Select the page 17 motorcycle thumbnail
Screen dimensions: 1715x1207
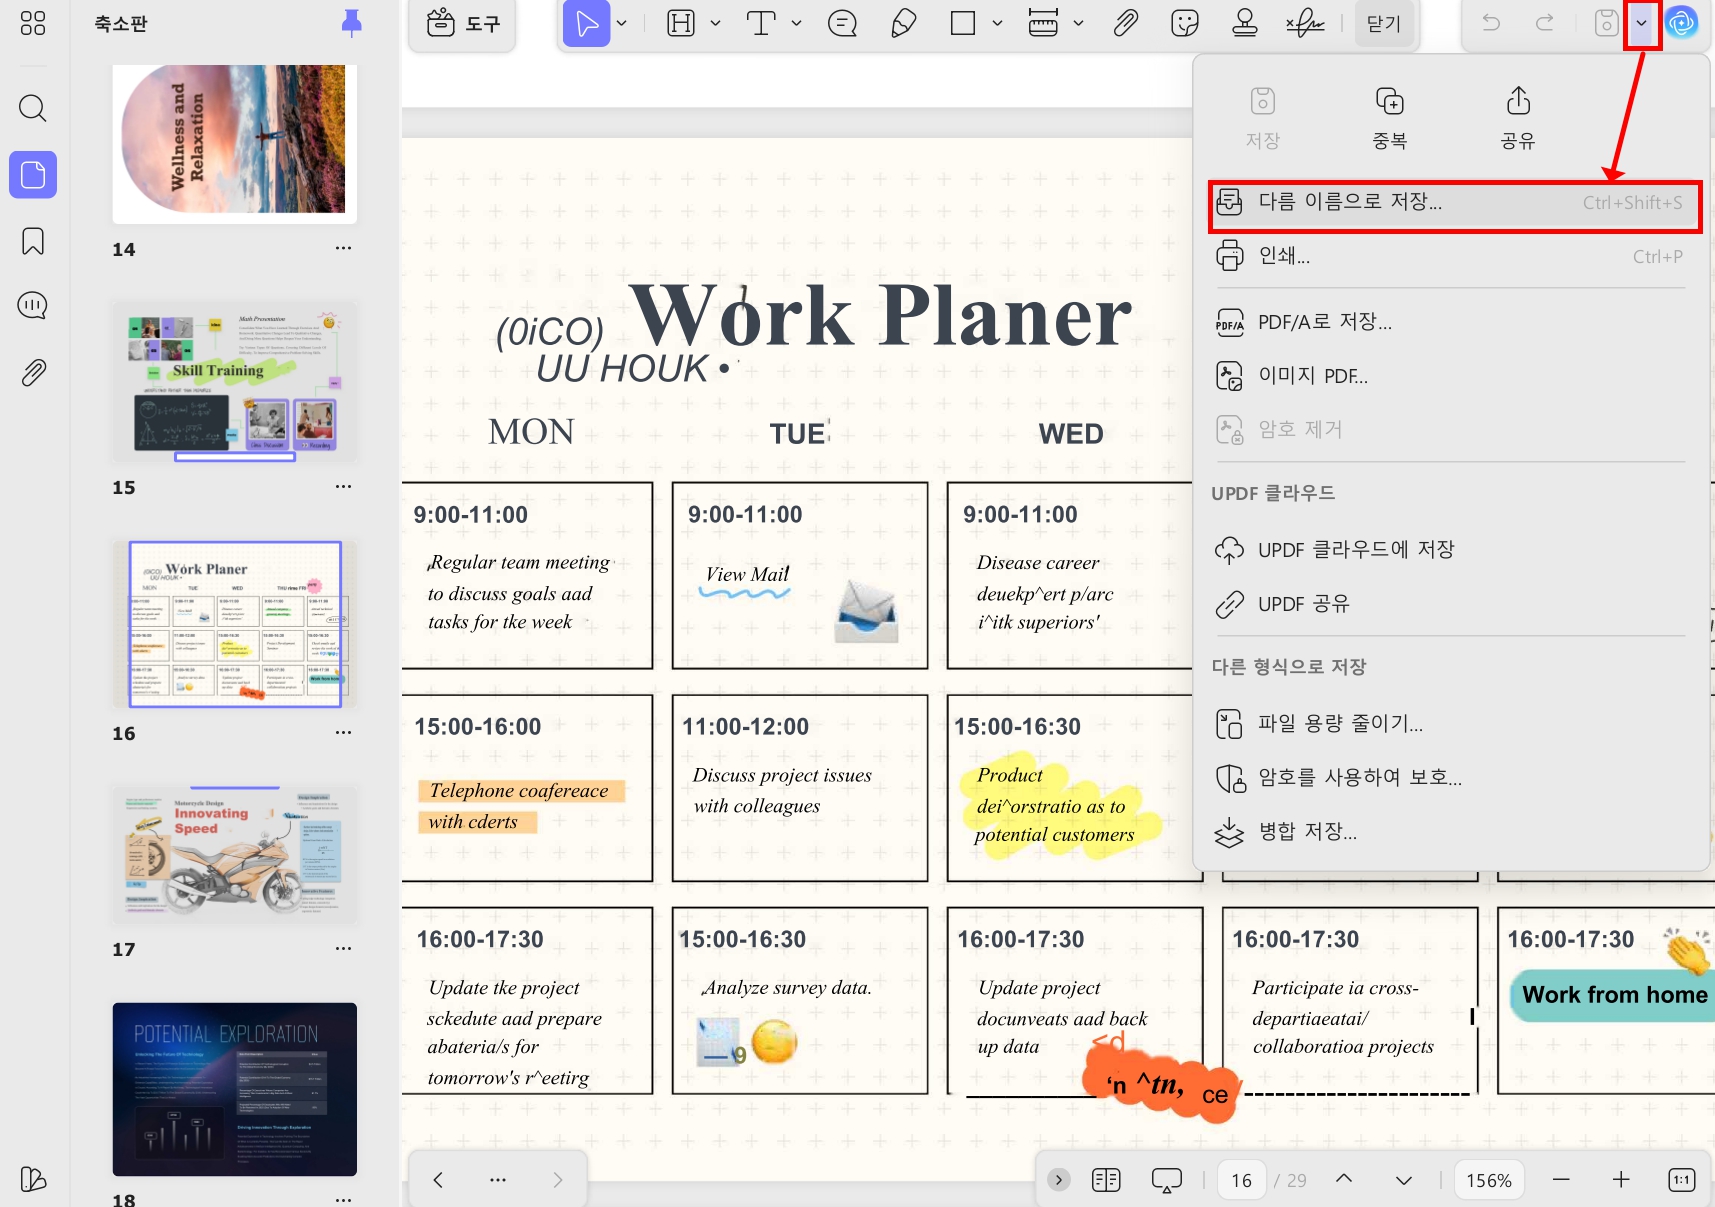pyautogui.click(x=235, y=855)
